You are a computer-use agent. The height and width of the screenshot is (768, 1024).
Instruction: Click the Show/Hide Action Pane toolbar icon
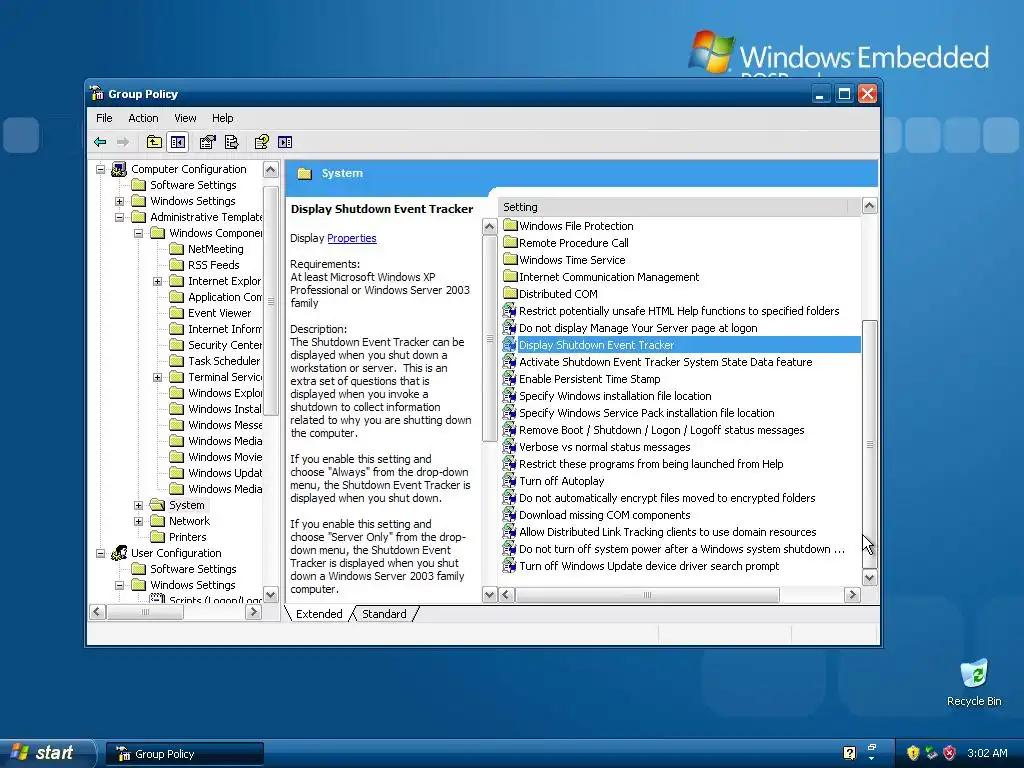tap(285, 142)
